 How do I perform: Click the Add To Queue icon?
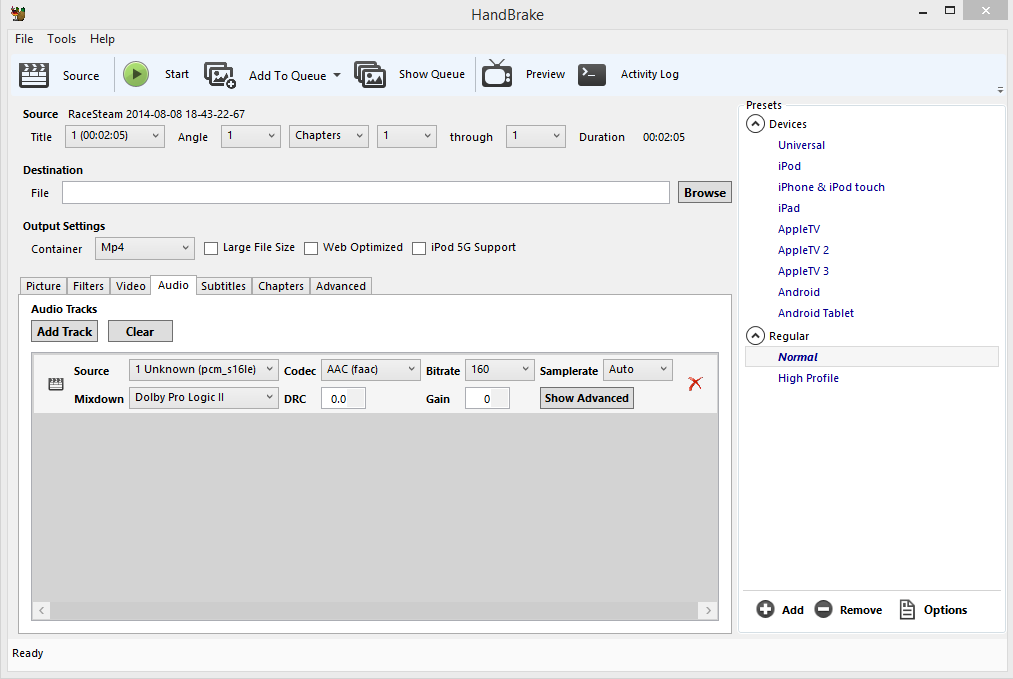[220, 75]
